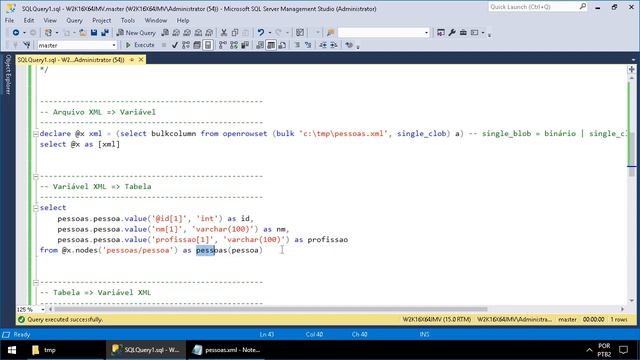Click the Solution Explorer window icon
Viewport: 640px width, 360px height.
point(441,33)
